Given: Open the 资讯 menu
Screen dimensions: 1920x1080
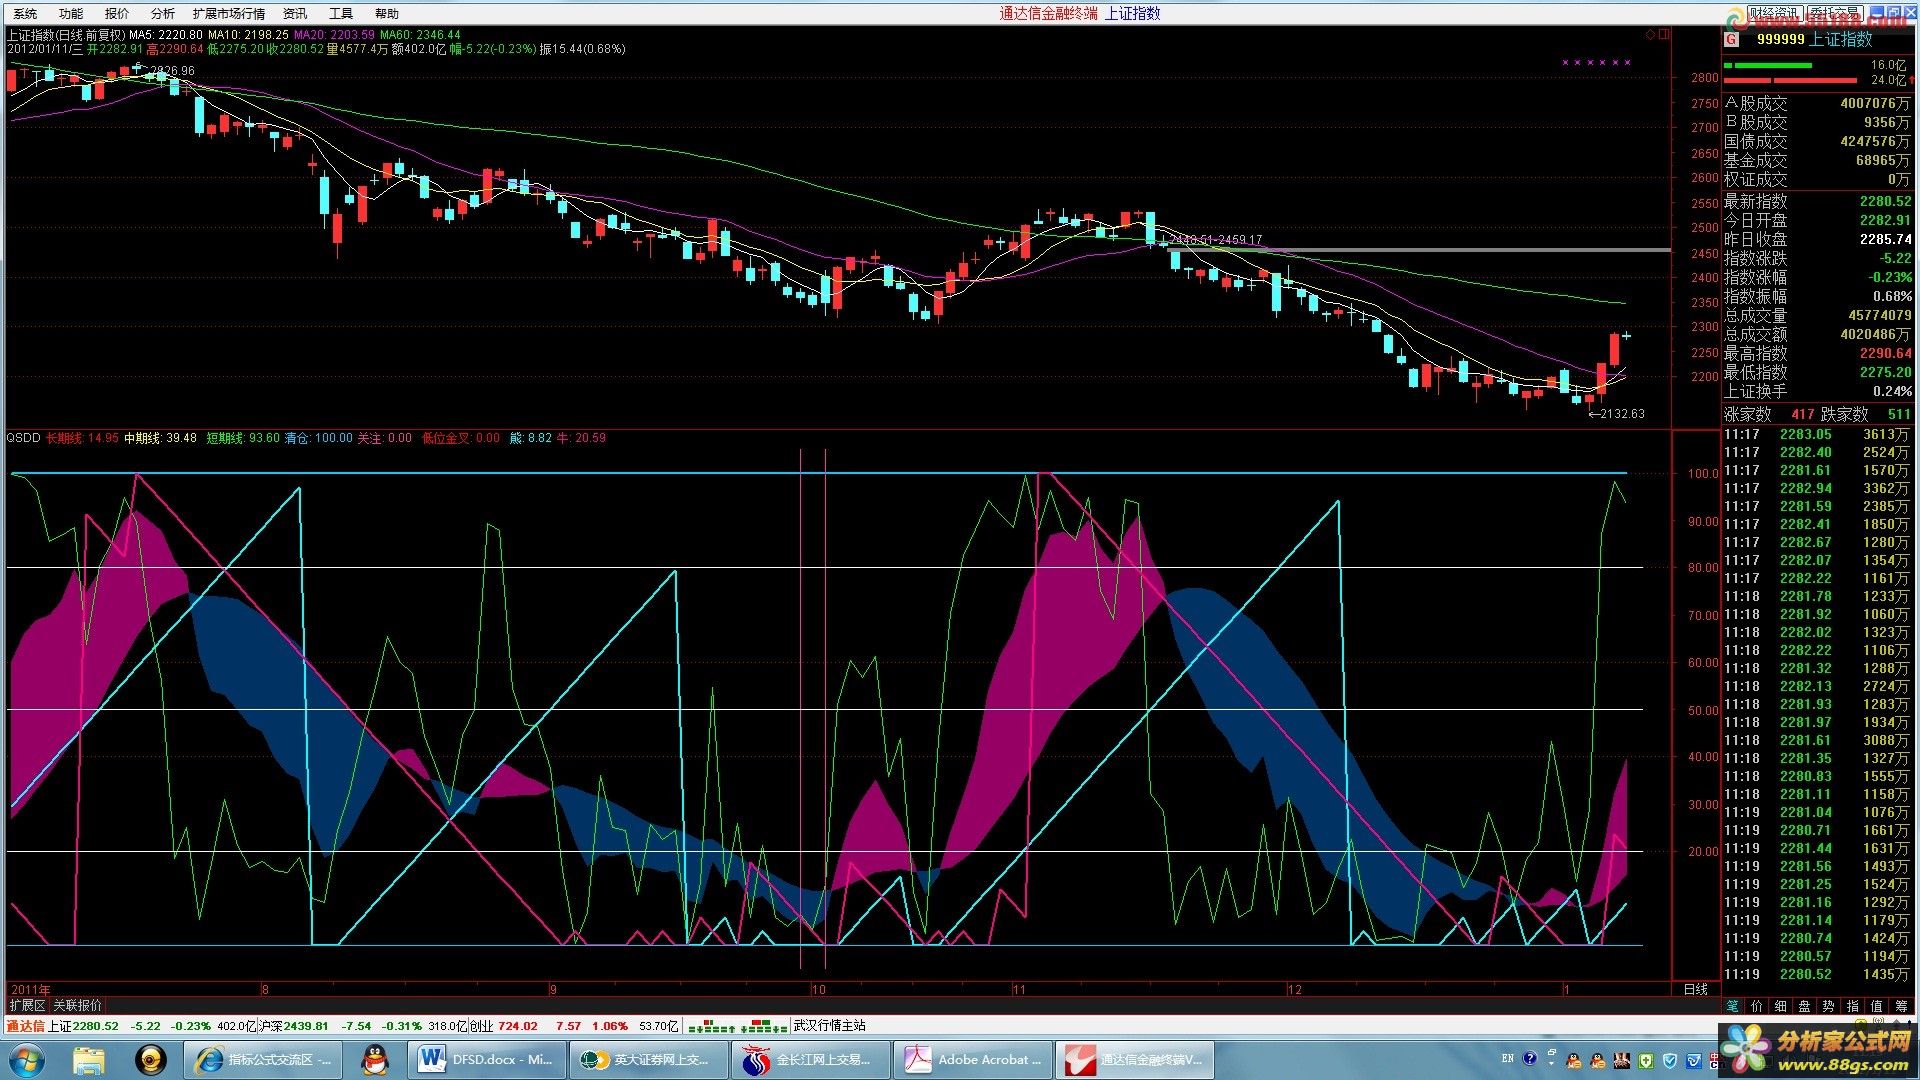Looking at the screenshot, I should tap(295, 13).
